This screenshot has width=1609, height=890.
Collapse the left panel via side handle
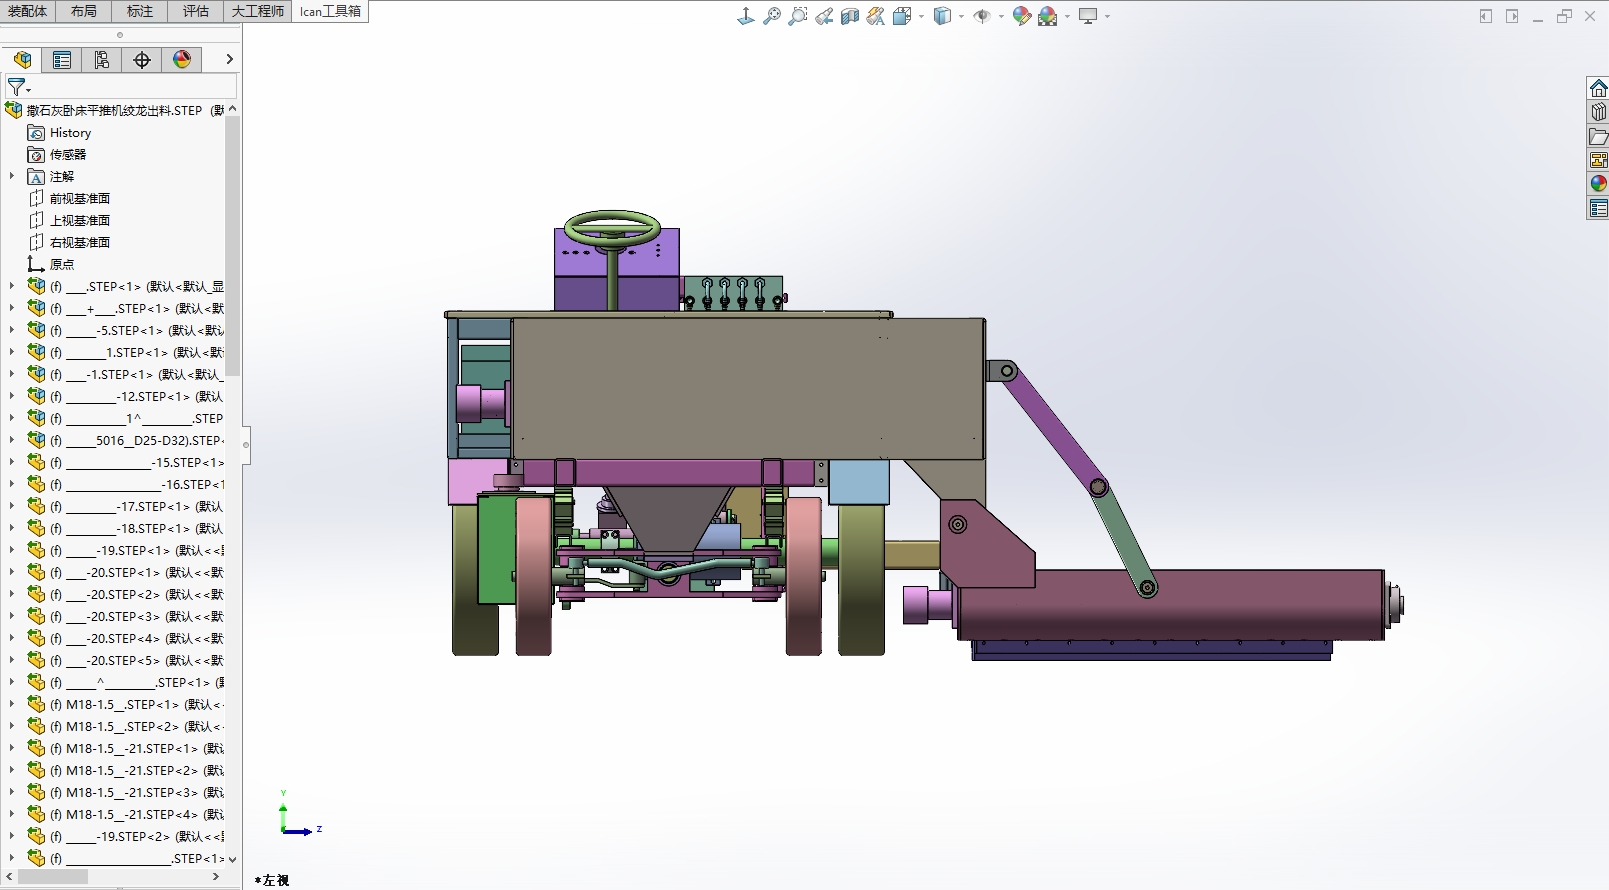pyautogui.click(x=246, y=446)
